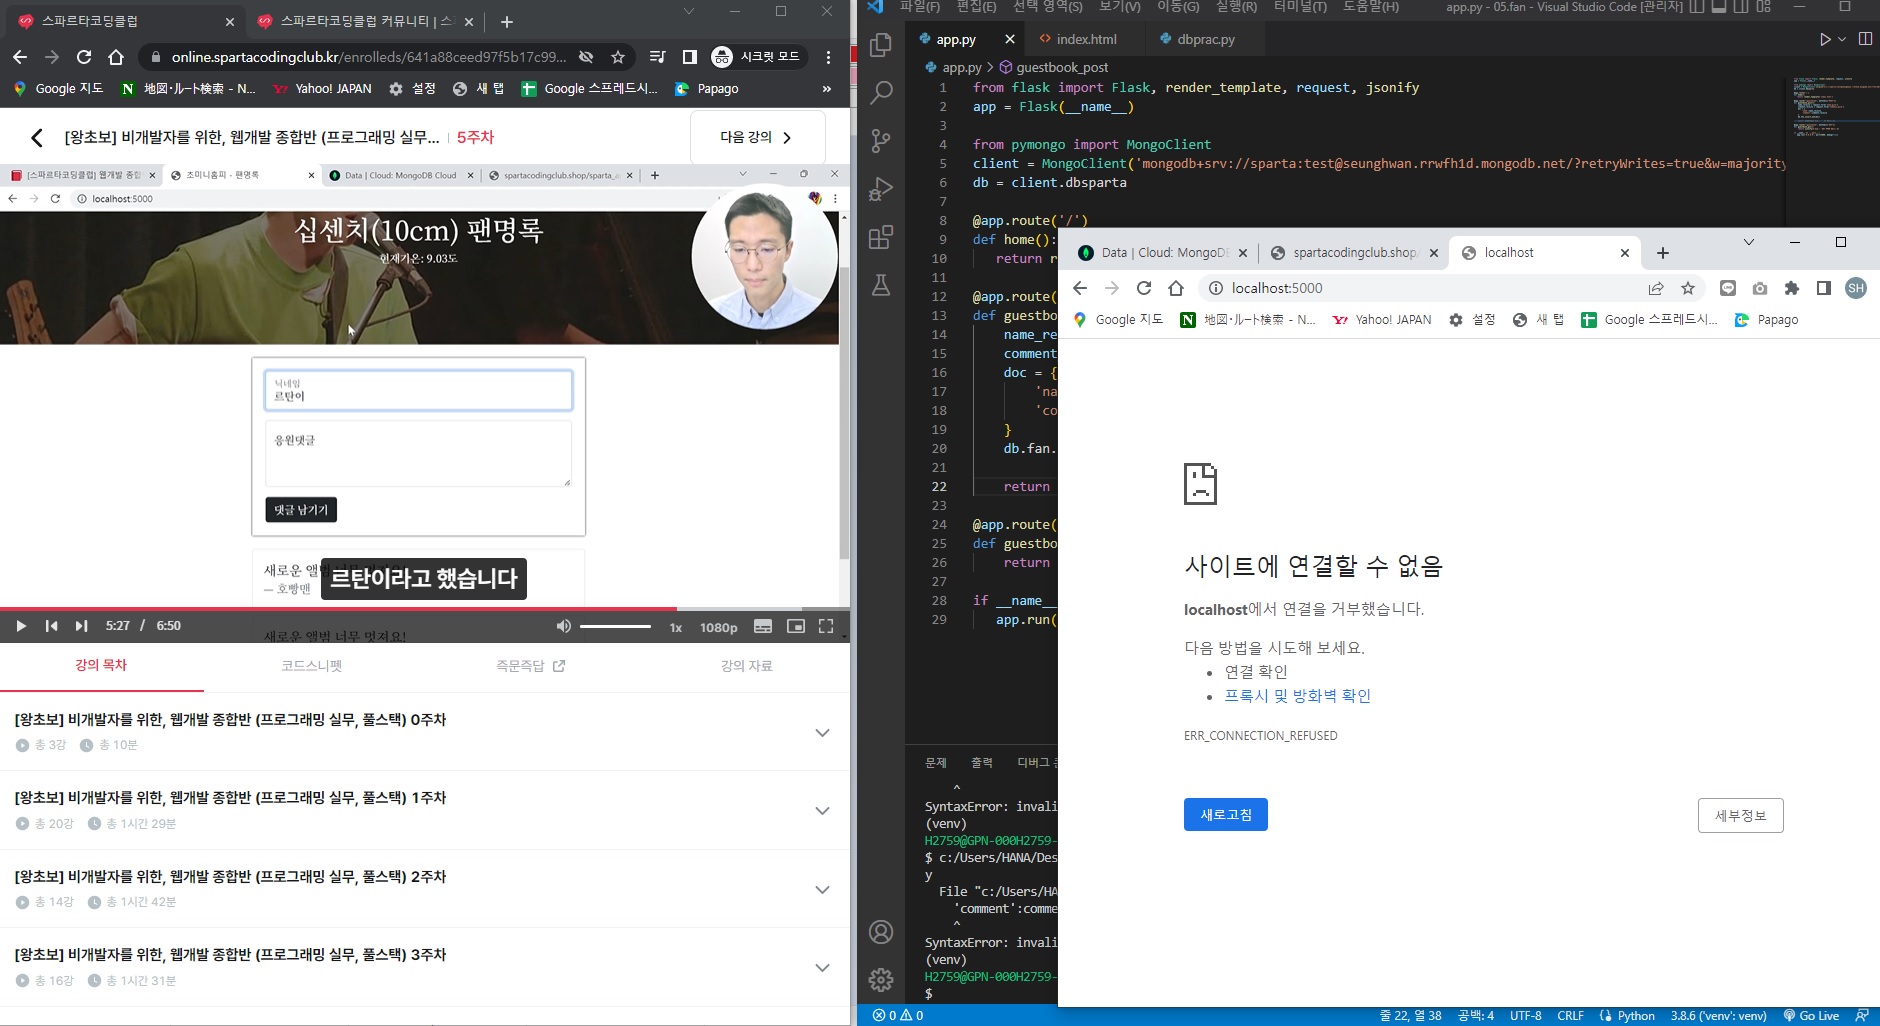The height and width of the screenshot is (1026, 1880).
Task: Open incognito mode (시크릿 모드) badge
Action: point(757,57)
